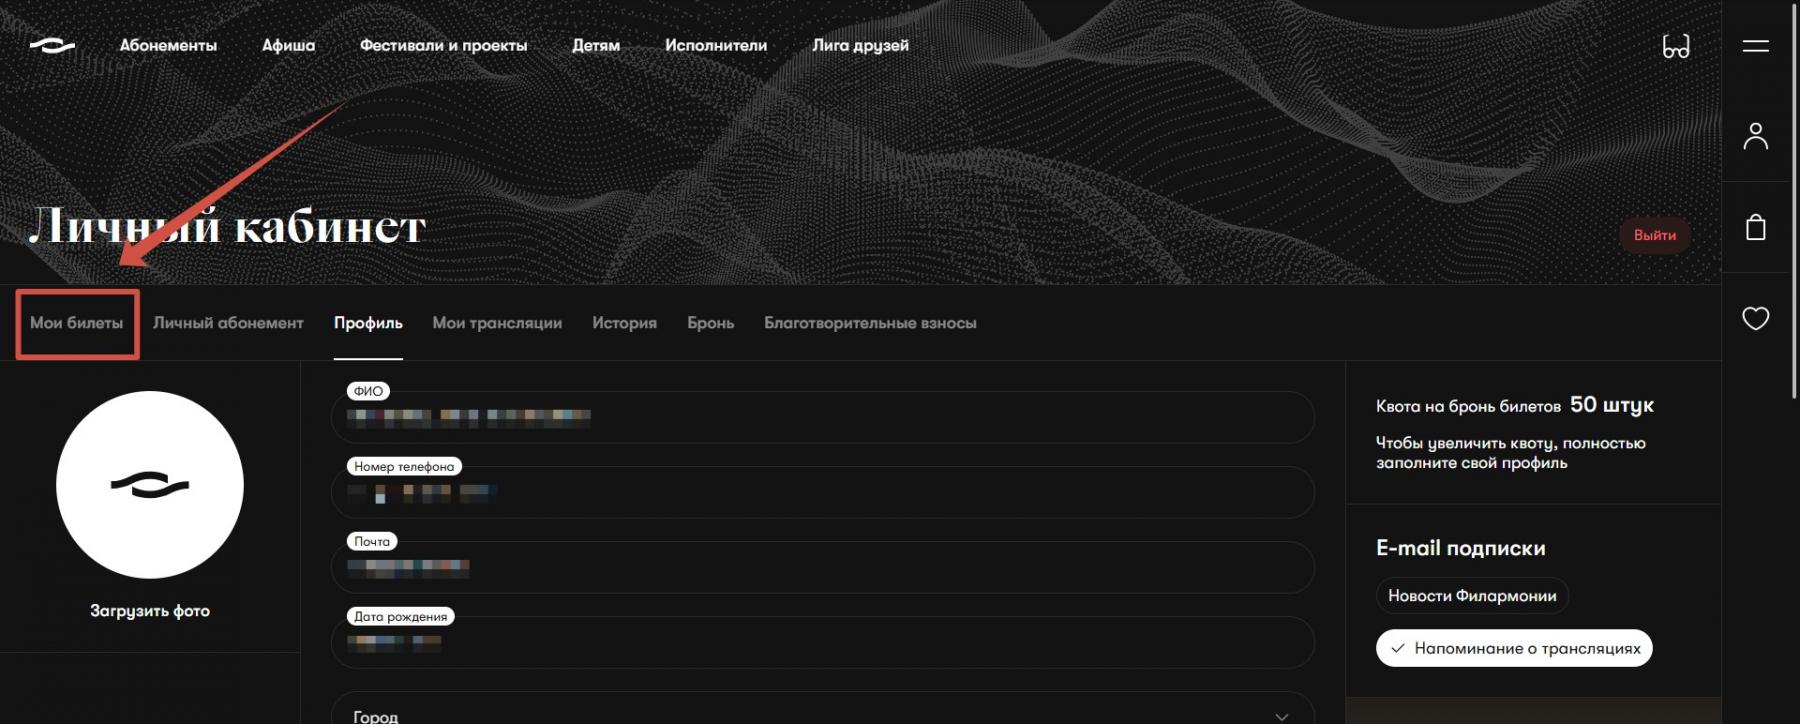This screenshot has width=1800, height=724.
Task: Open favorites via the heart icon
Action: pyautogui.click(x=1755, y=319)
